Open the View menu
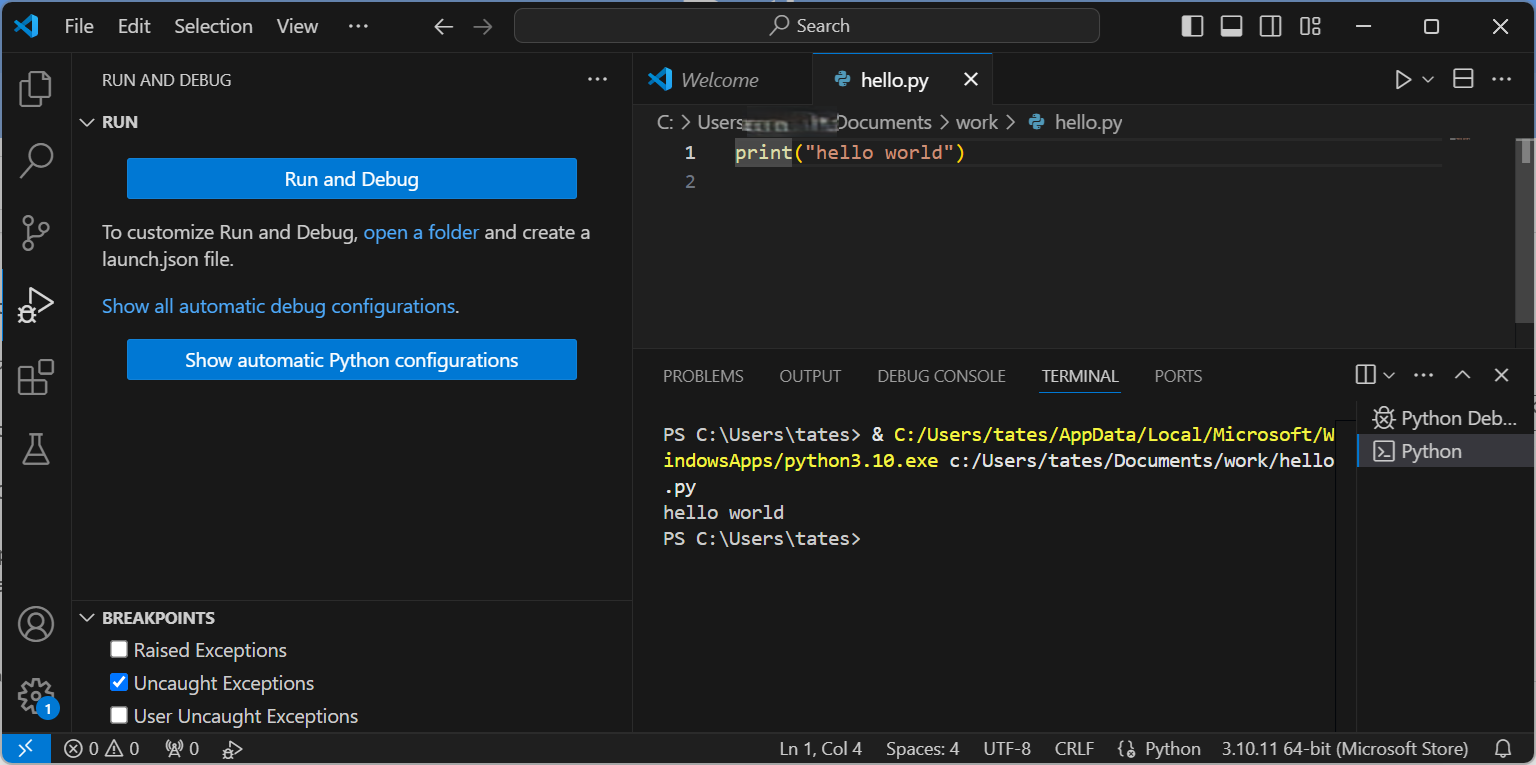1536x765 pixels. click(x=297, y=27)
